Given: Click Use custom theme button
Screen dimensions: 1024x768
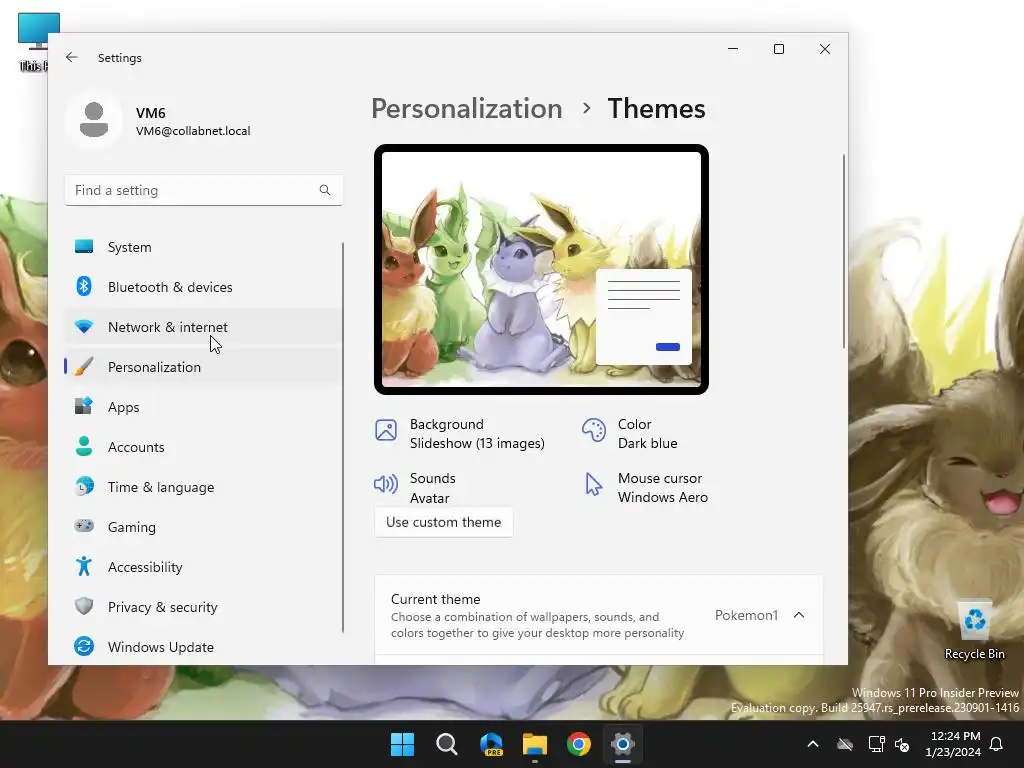Looking at the screenshot, I should [x=443, y=522].
